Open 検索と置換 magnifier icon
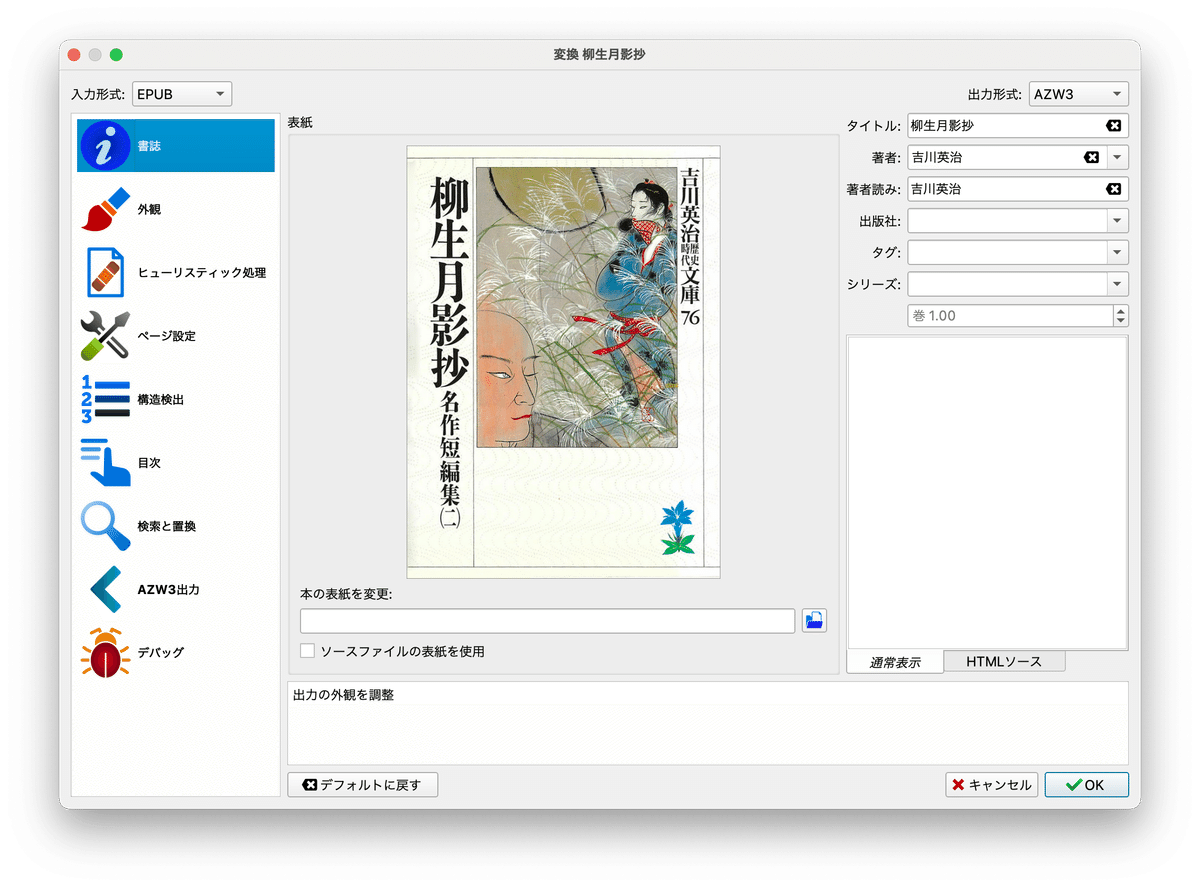This screenshot has width=1200, height=887. 105,526
